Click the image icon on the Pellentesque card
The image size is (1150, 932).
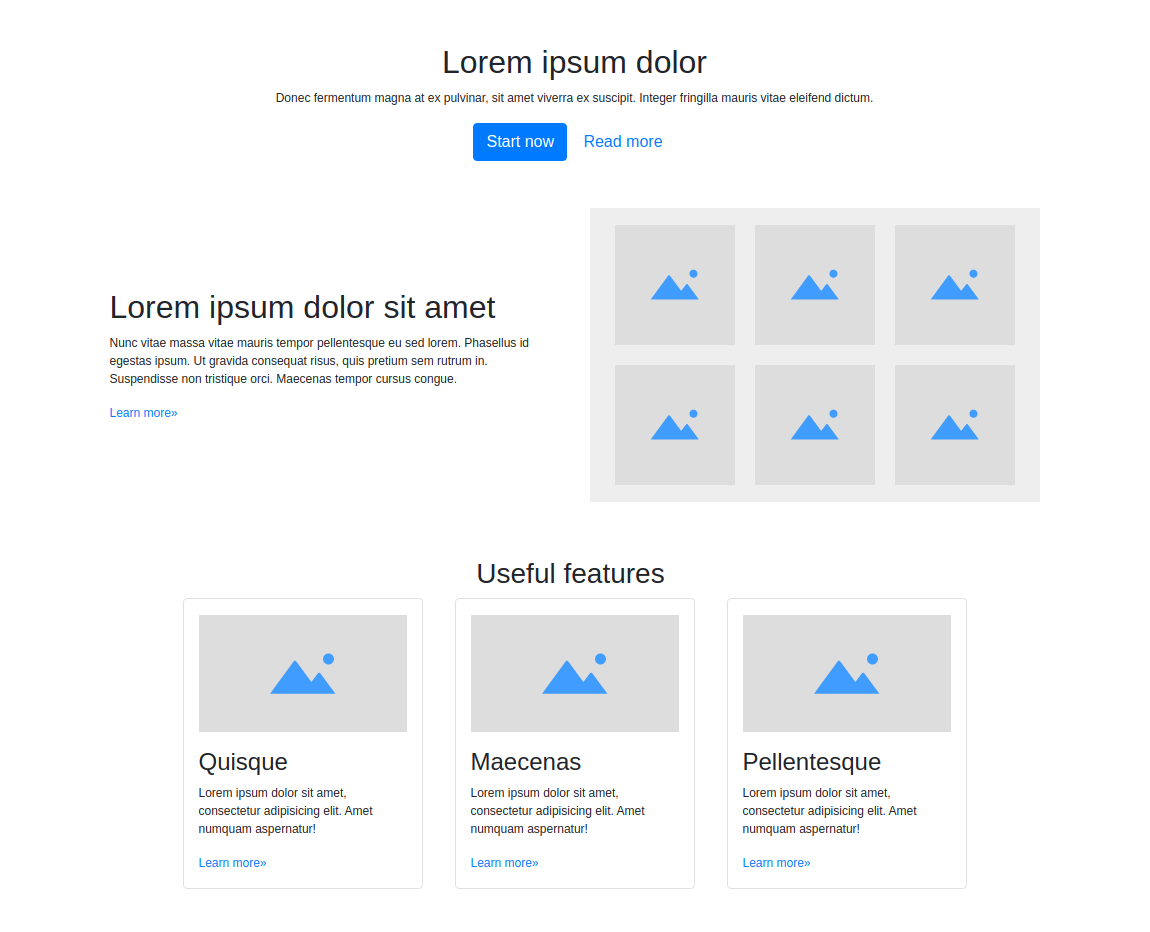point(847,672)
